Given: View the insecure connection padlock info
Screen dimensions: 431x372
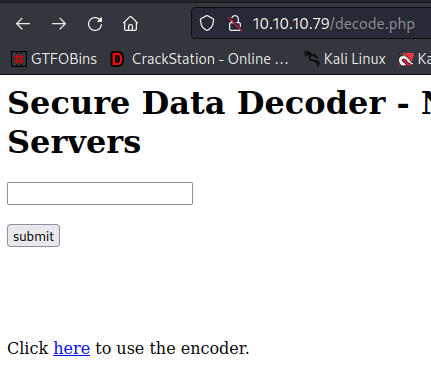Looking at the screenshot, I should pyautogui.click(x=235, y=24).
